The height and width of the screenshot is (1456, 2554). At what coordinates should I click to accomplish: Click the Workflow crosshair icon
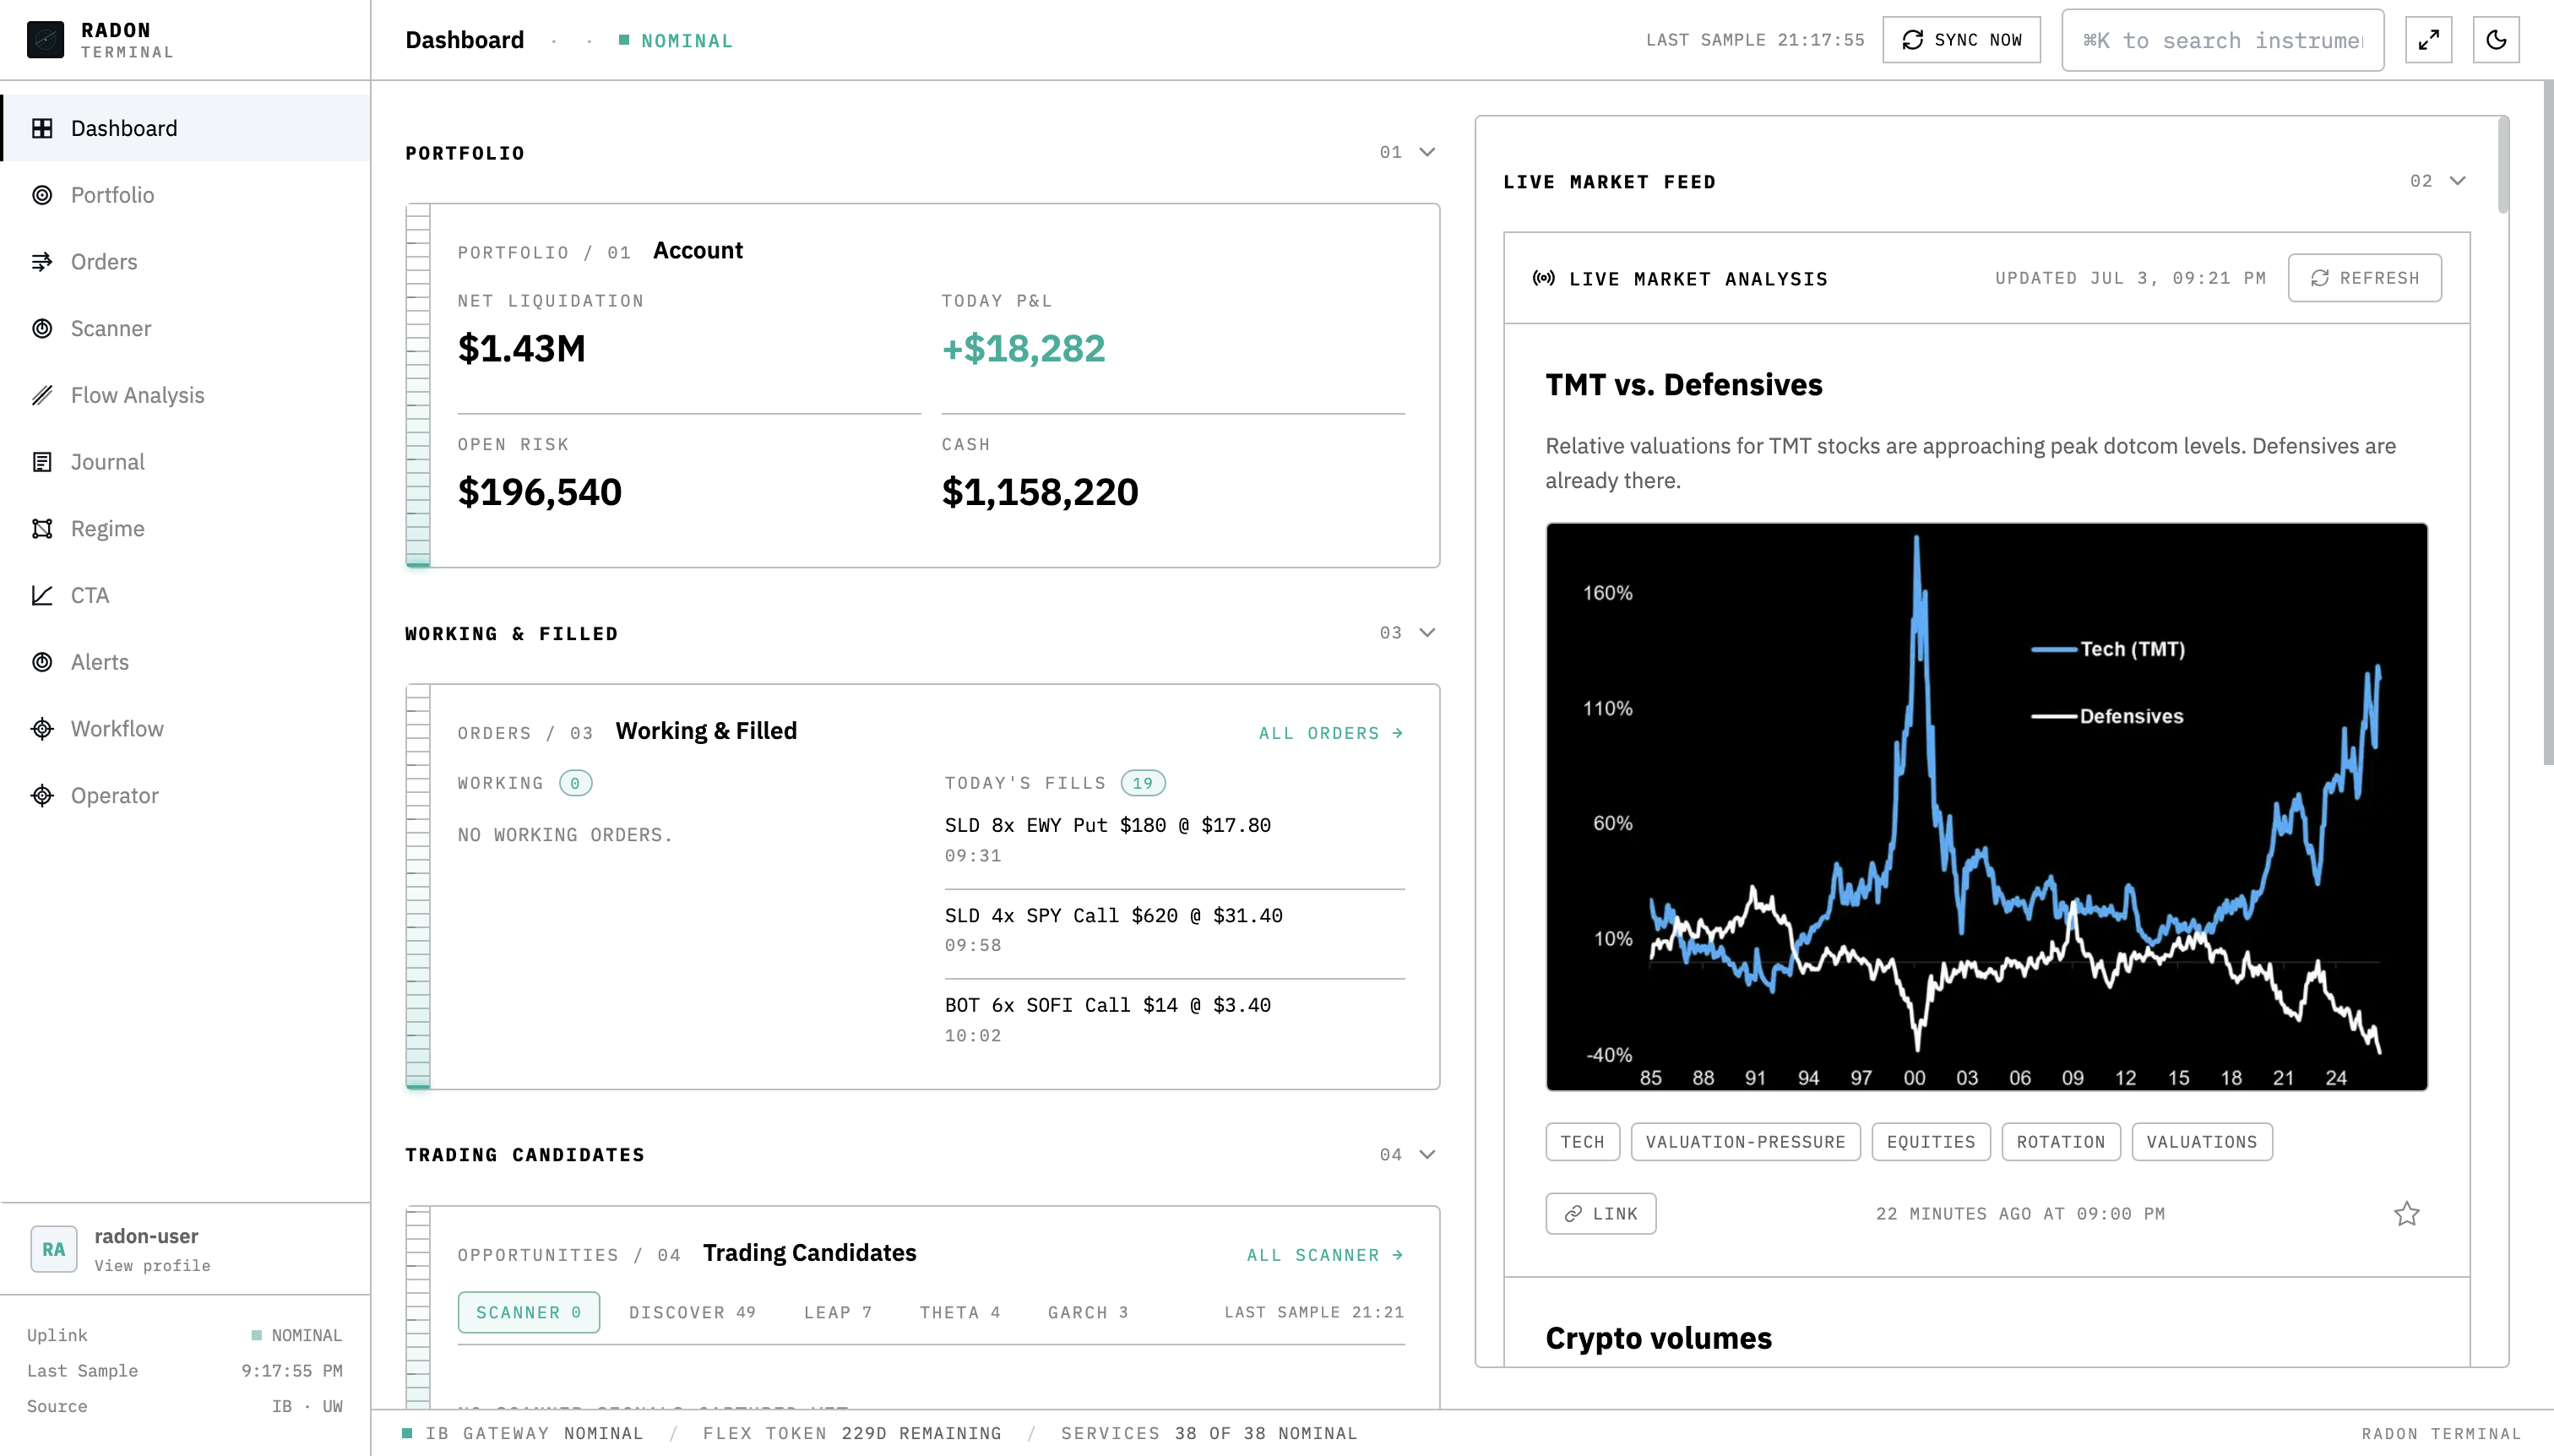pyautogui.click(x=42, y=729)
